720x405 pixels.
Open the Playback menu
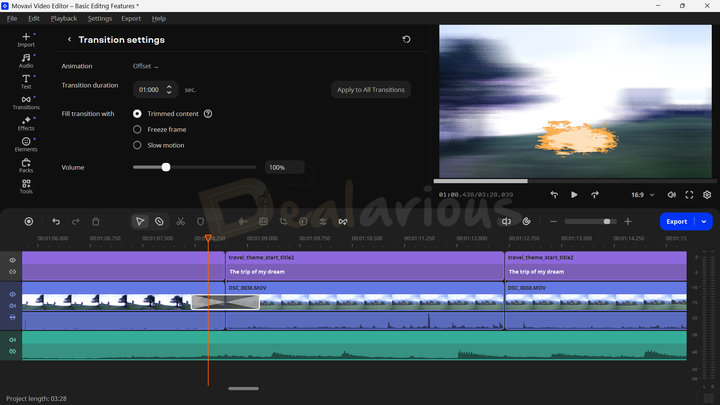[x=64, y=18]
